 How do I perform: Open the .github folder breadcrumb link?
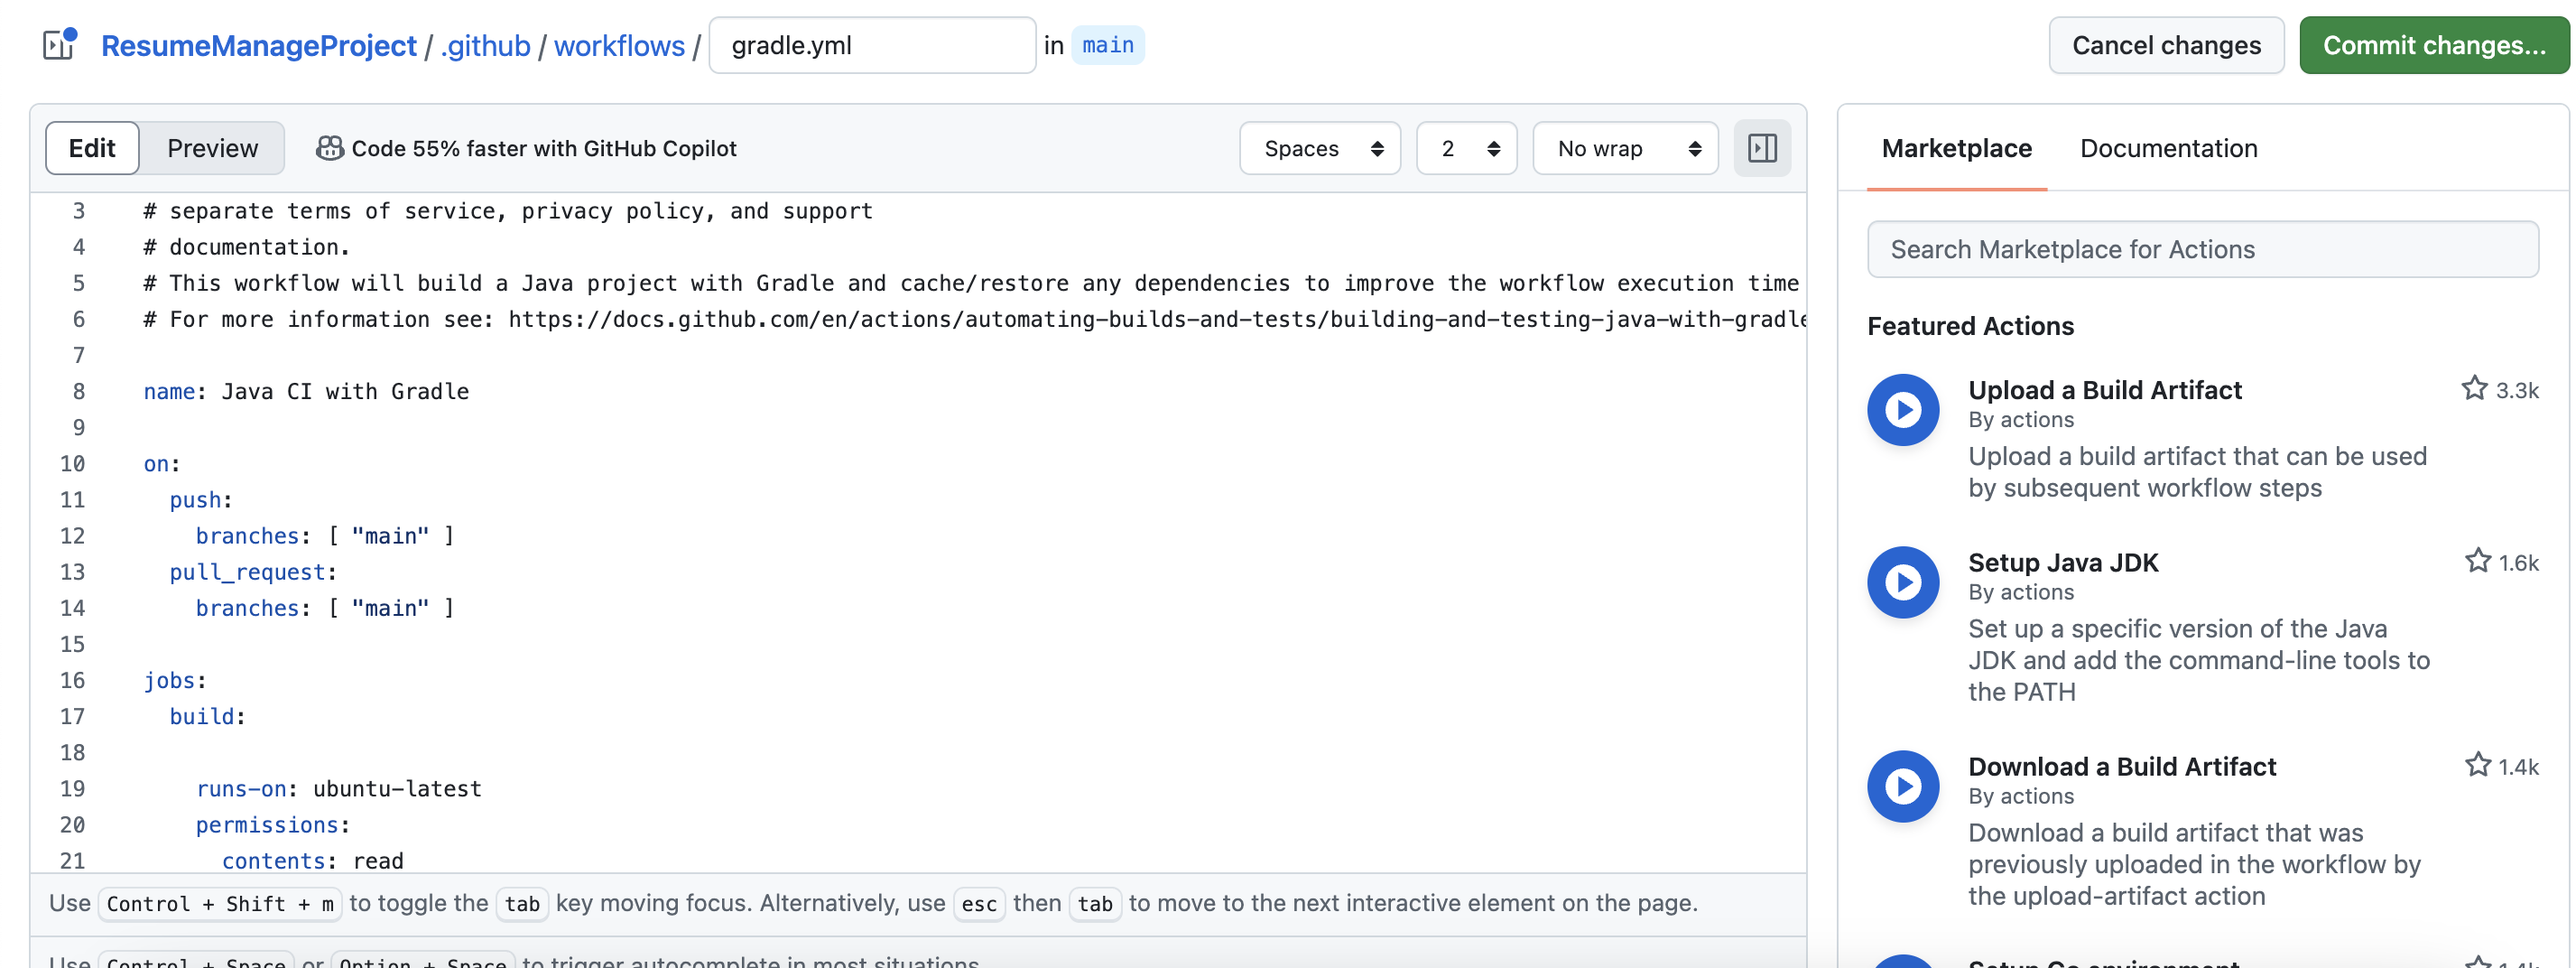click(x=485, y=45)
